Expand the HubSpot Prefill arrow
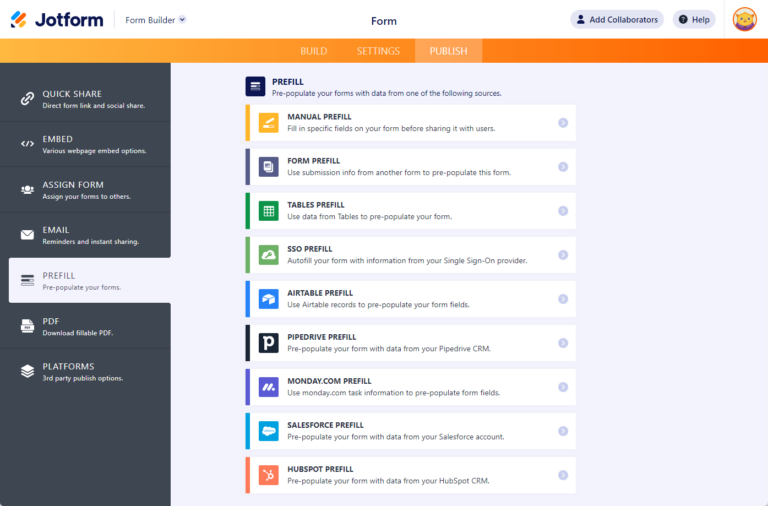This screenshot has width=768, height=506. tap(563, 475)
